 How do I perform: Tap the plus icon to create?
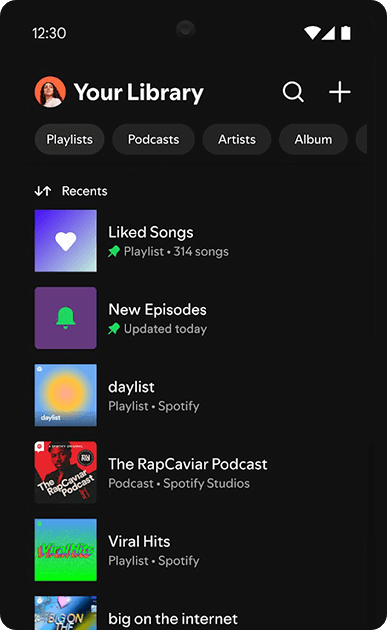pos(340,92)
